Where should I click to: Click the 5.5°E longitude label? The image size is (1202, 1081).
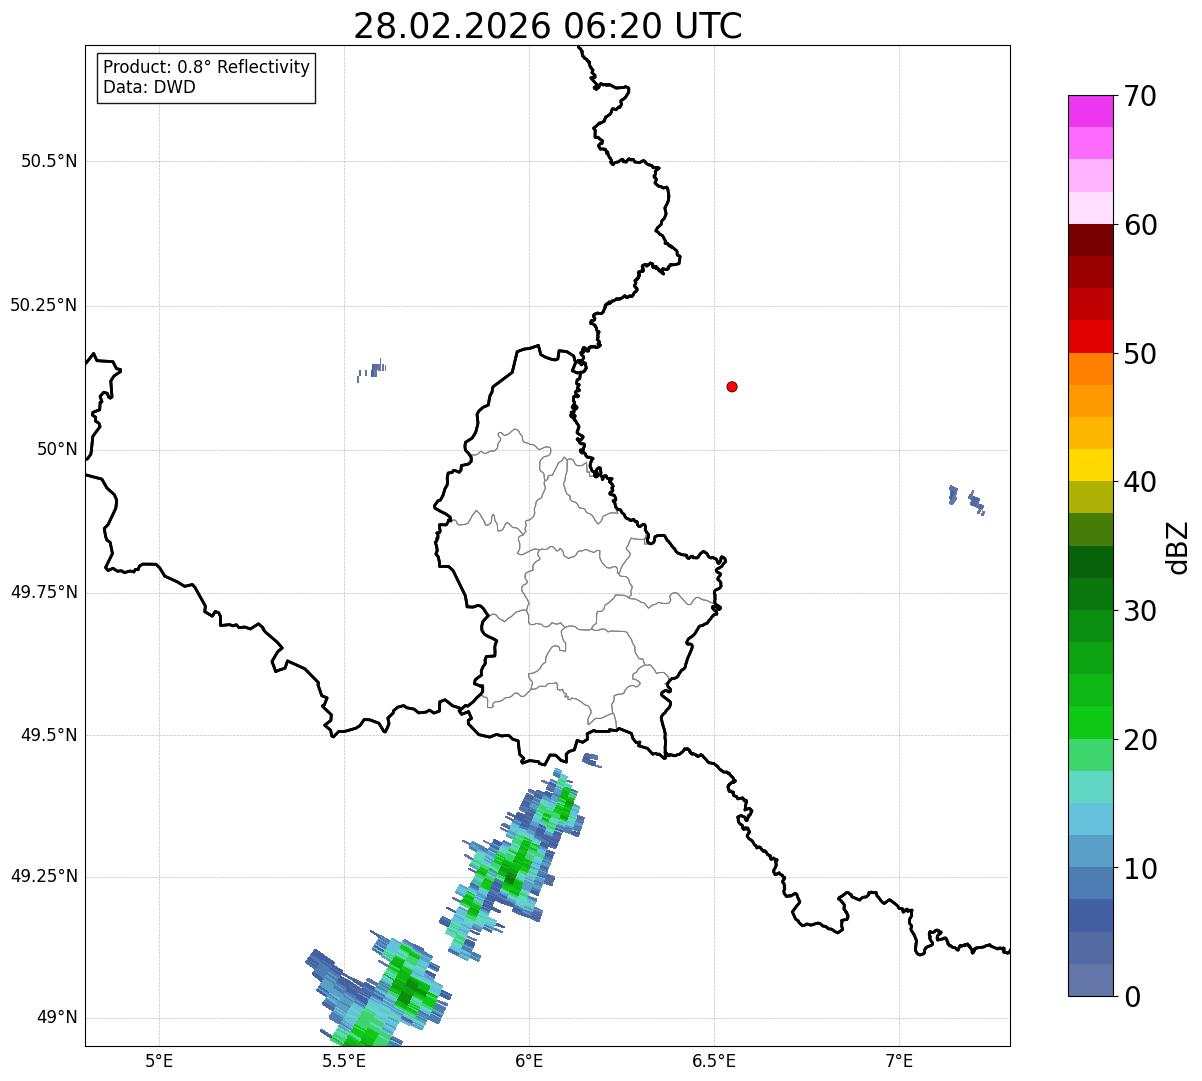pyautogui.click(x=344, y=1060)
